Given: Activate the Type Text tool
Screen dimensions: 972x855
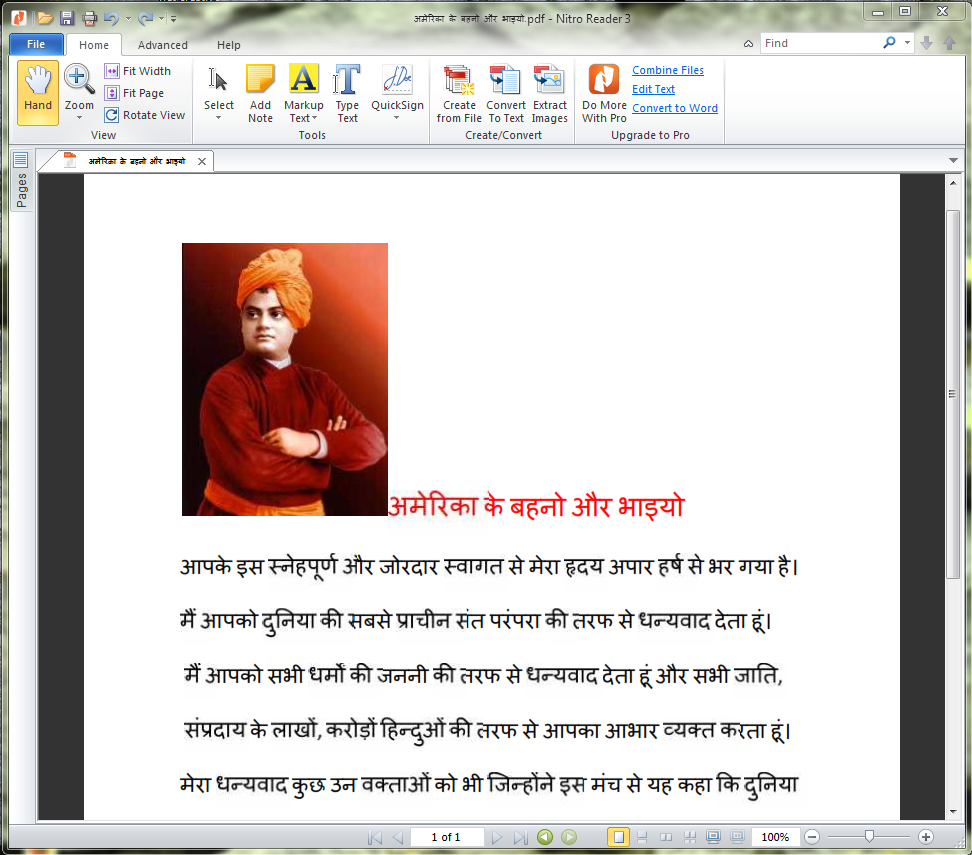Looking at the screenshot, I should click(347, 93).
